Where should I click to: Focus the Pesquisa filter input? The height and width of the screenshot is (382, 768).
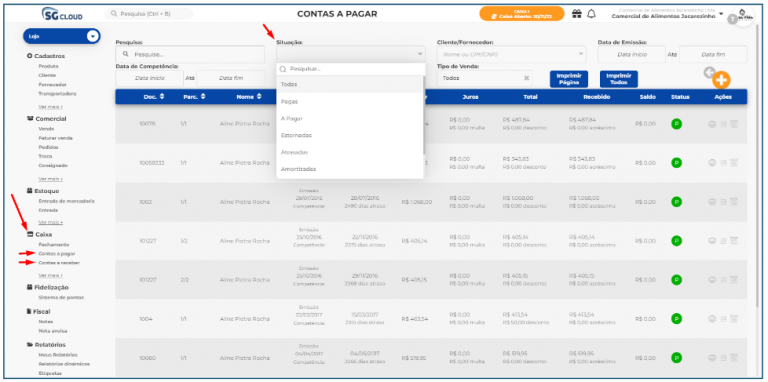tap(190, 54)
